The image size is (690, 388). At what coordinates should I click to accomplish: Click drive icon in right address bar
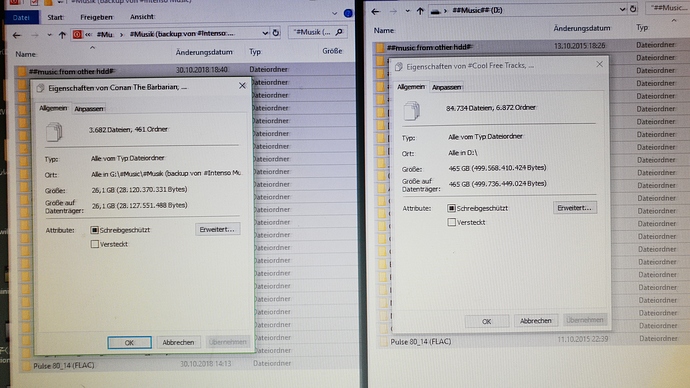pyautogui.click(x=435, y=11)
